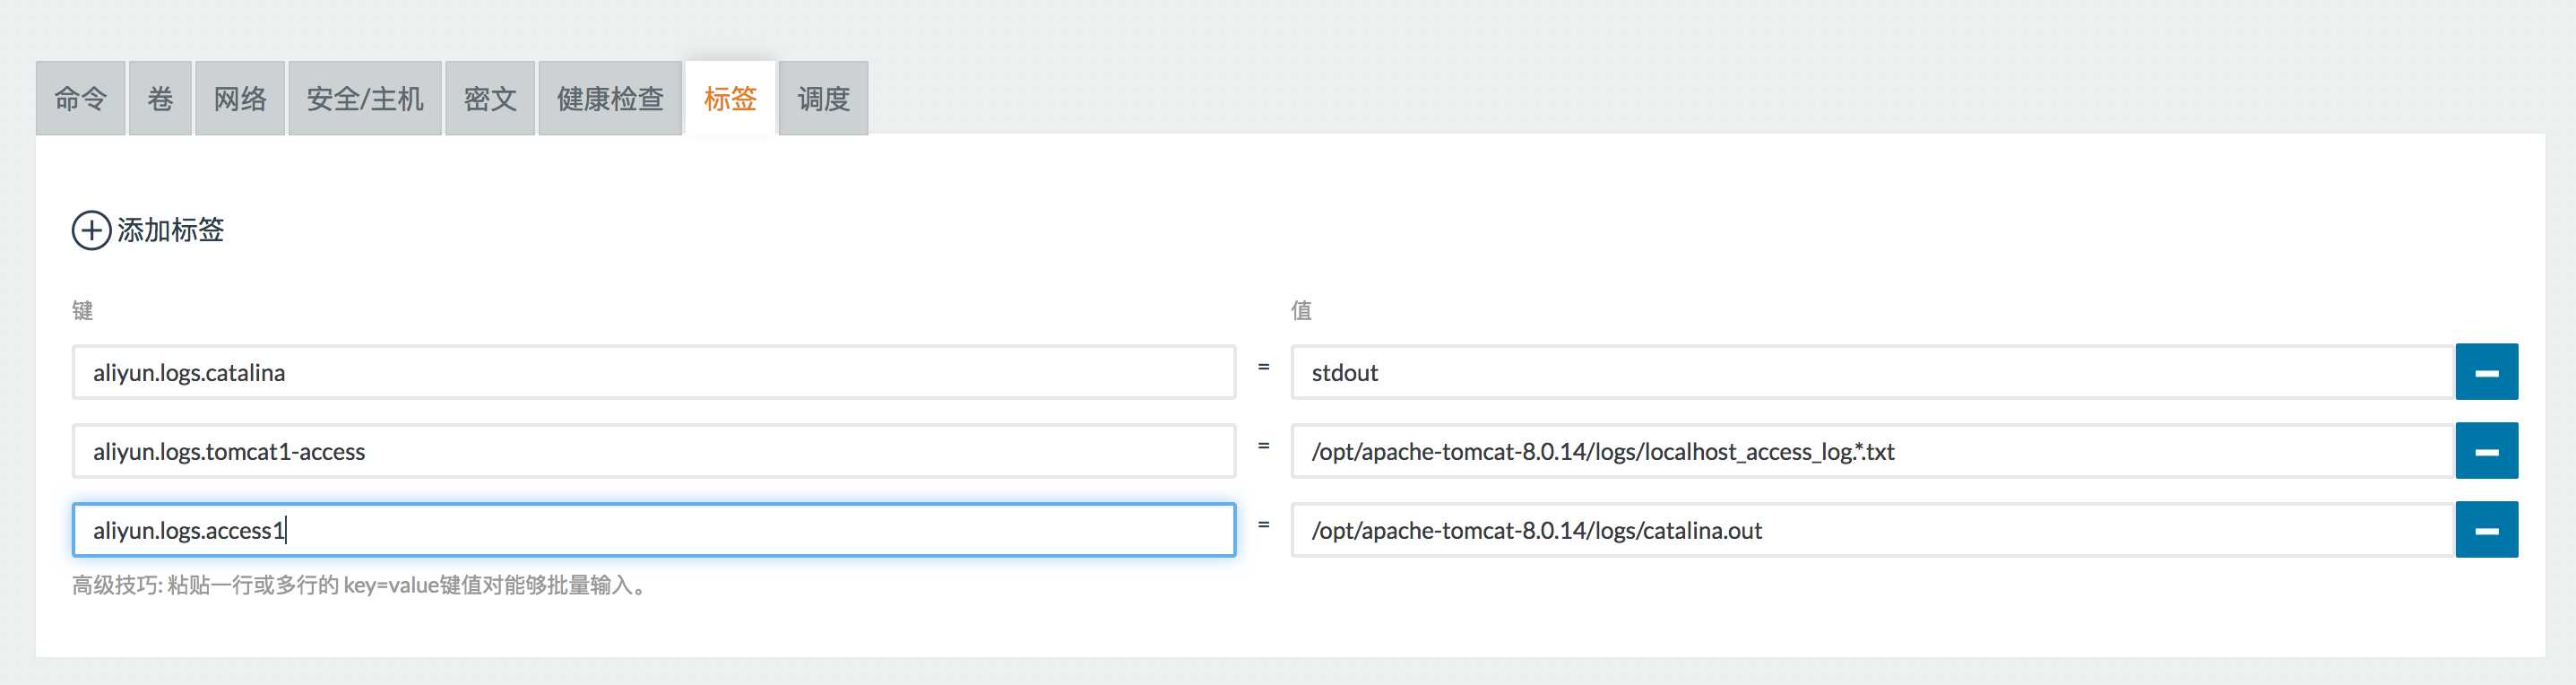2576x685 pixels.
Task: Focus the aliyun.logs.catalina key field
Action: [x=654, y=372]
